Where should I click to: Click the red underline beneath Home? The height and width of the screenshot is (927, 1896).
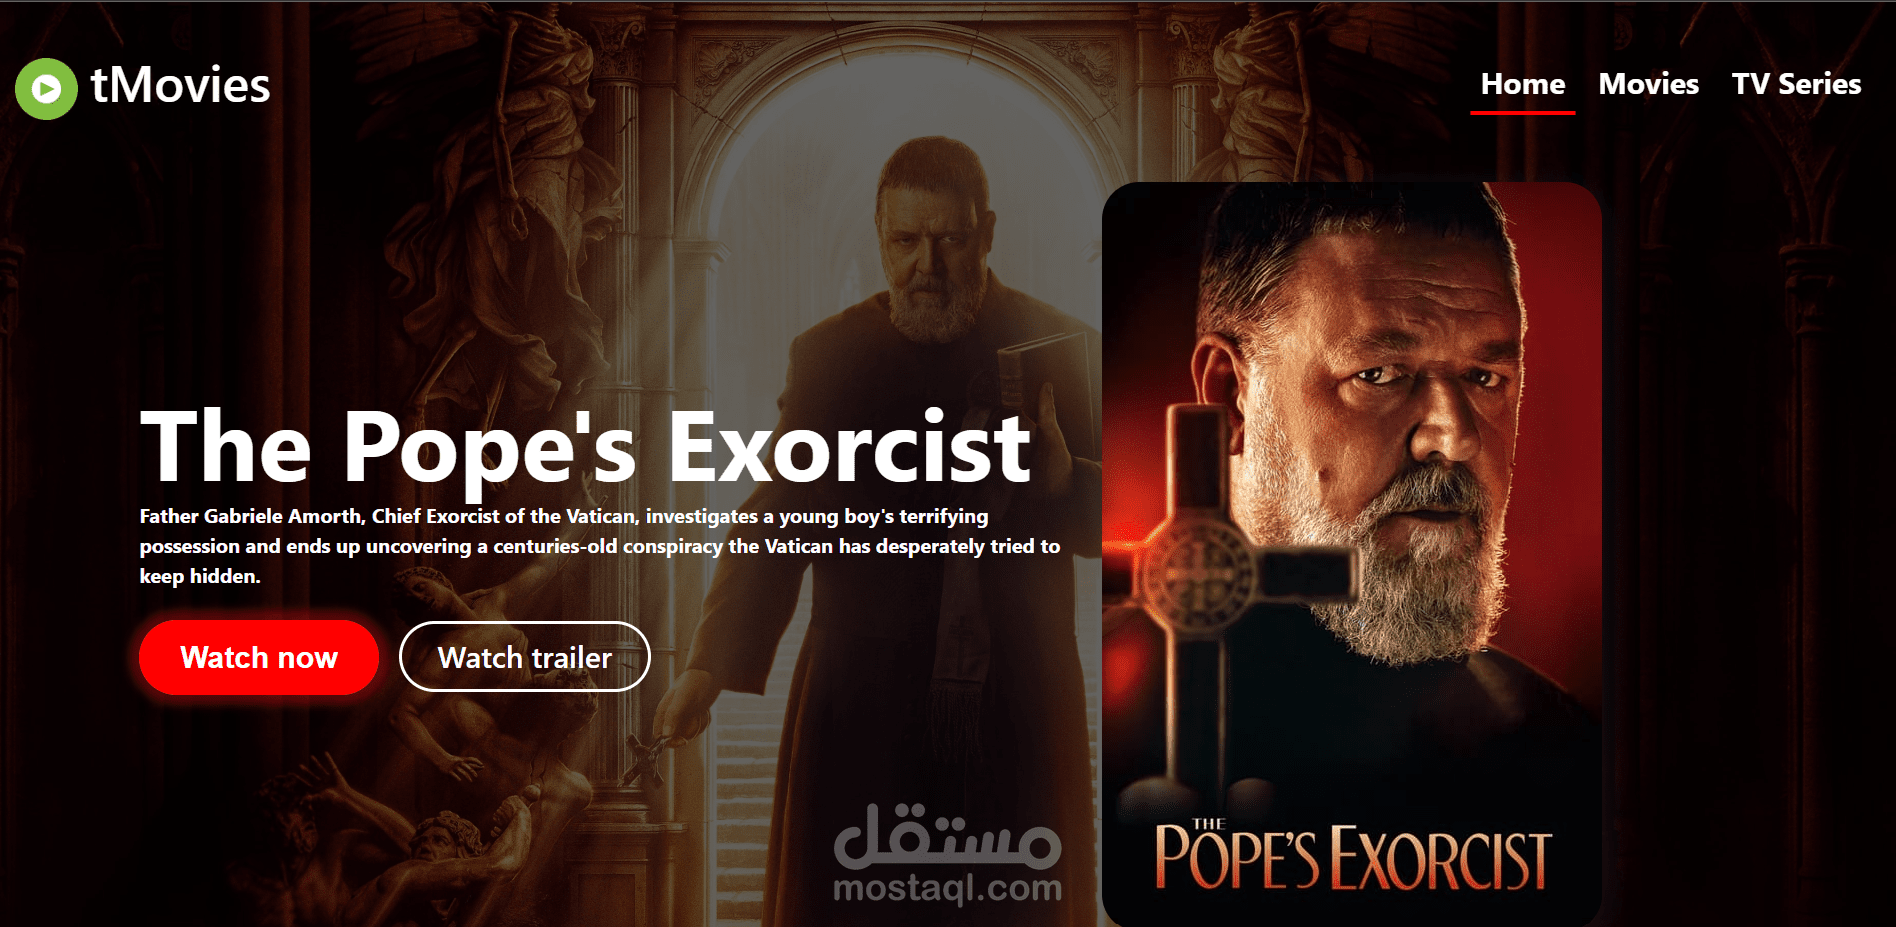(x=1522, y=113)
